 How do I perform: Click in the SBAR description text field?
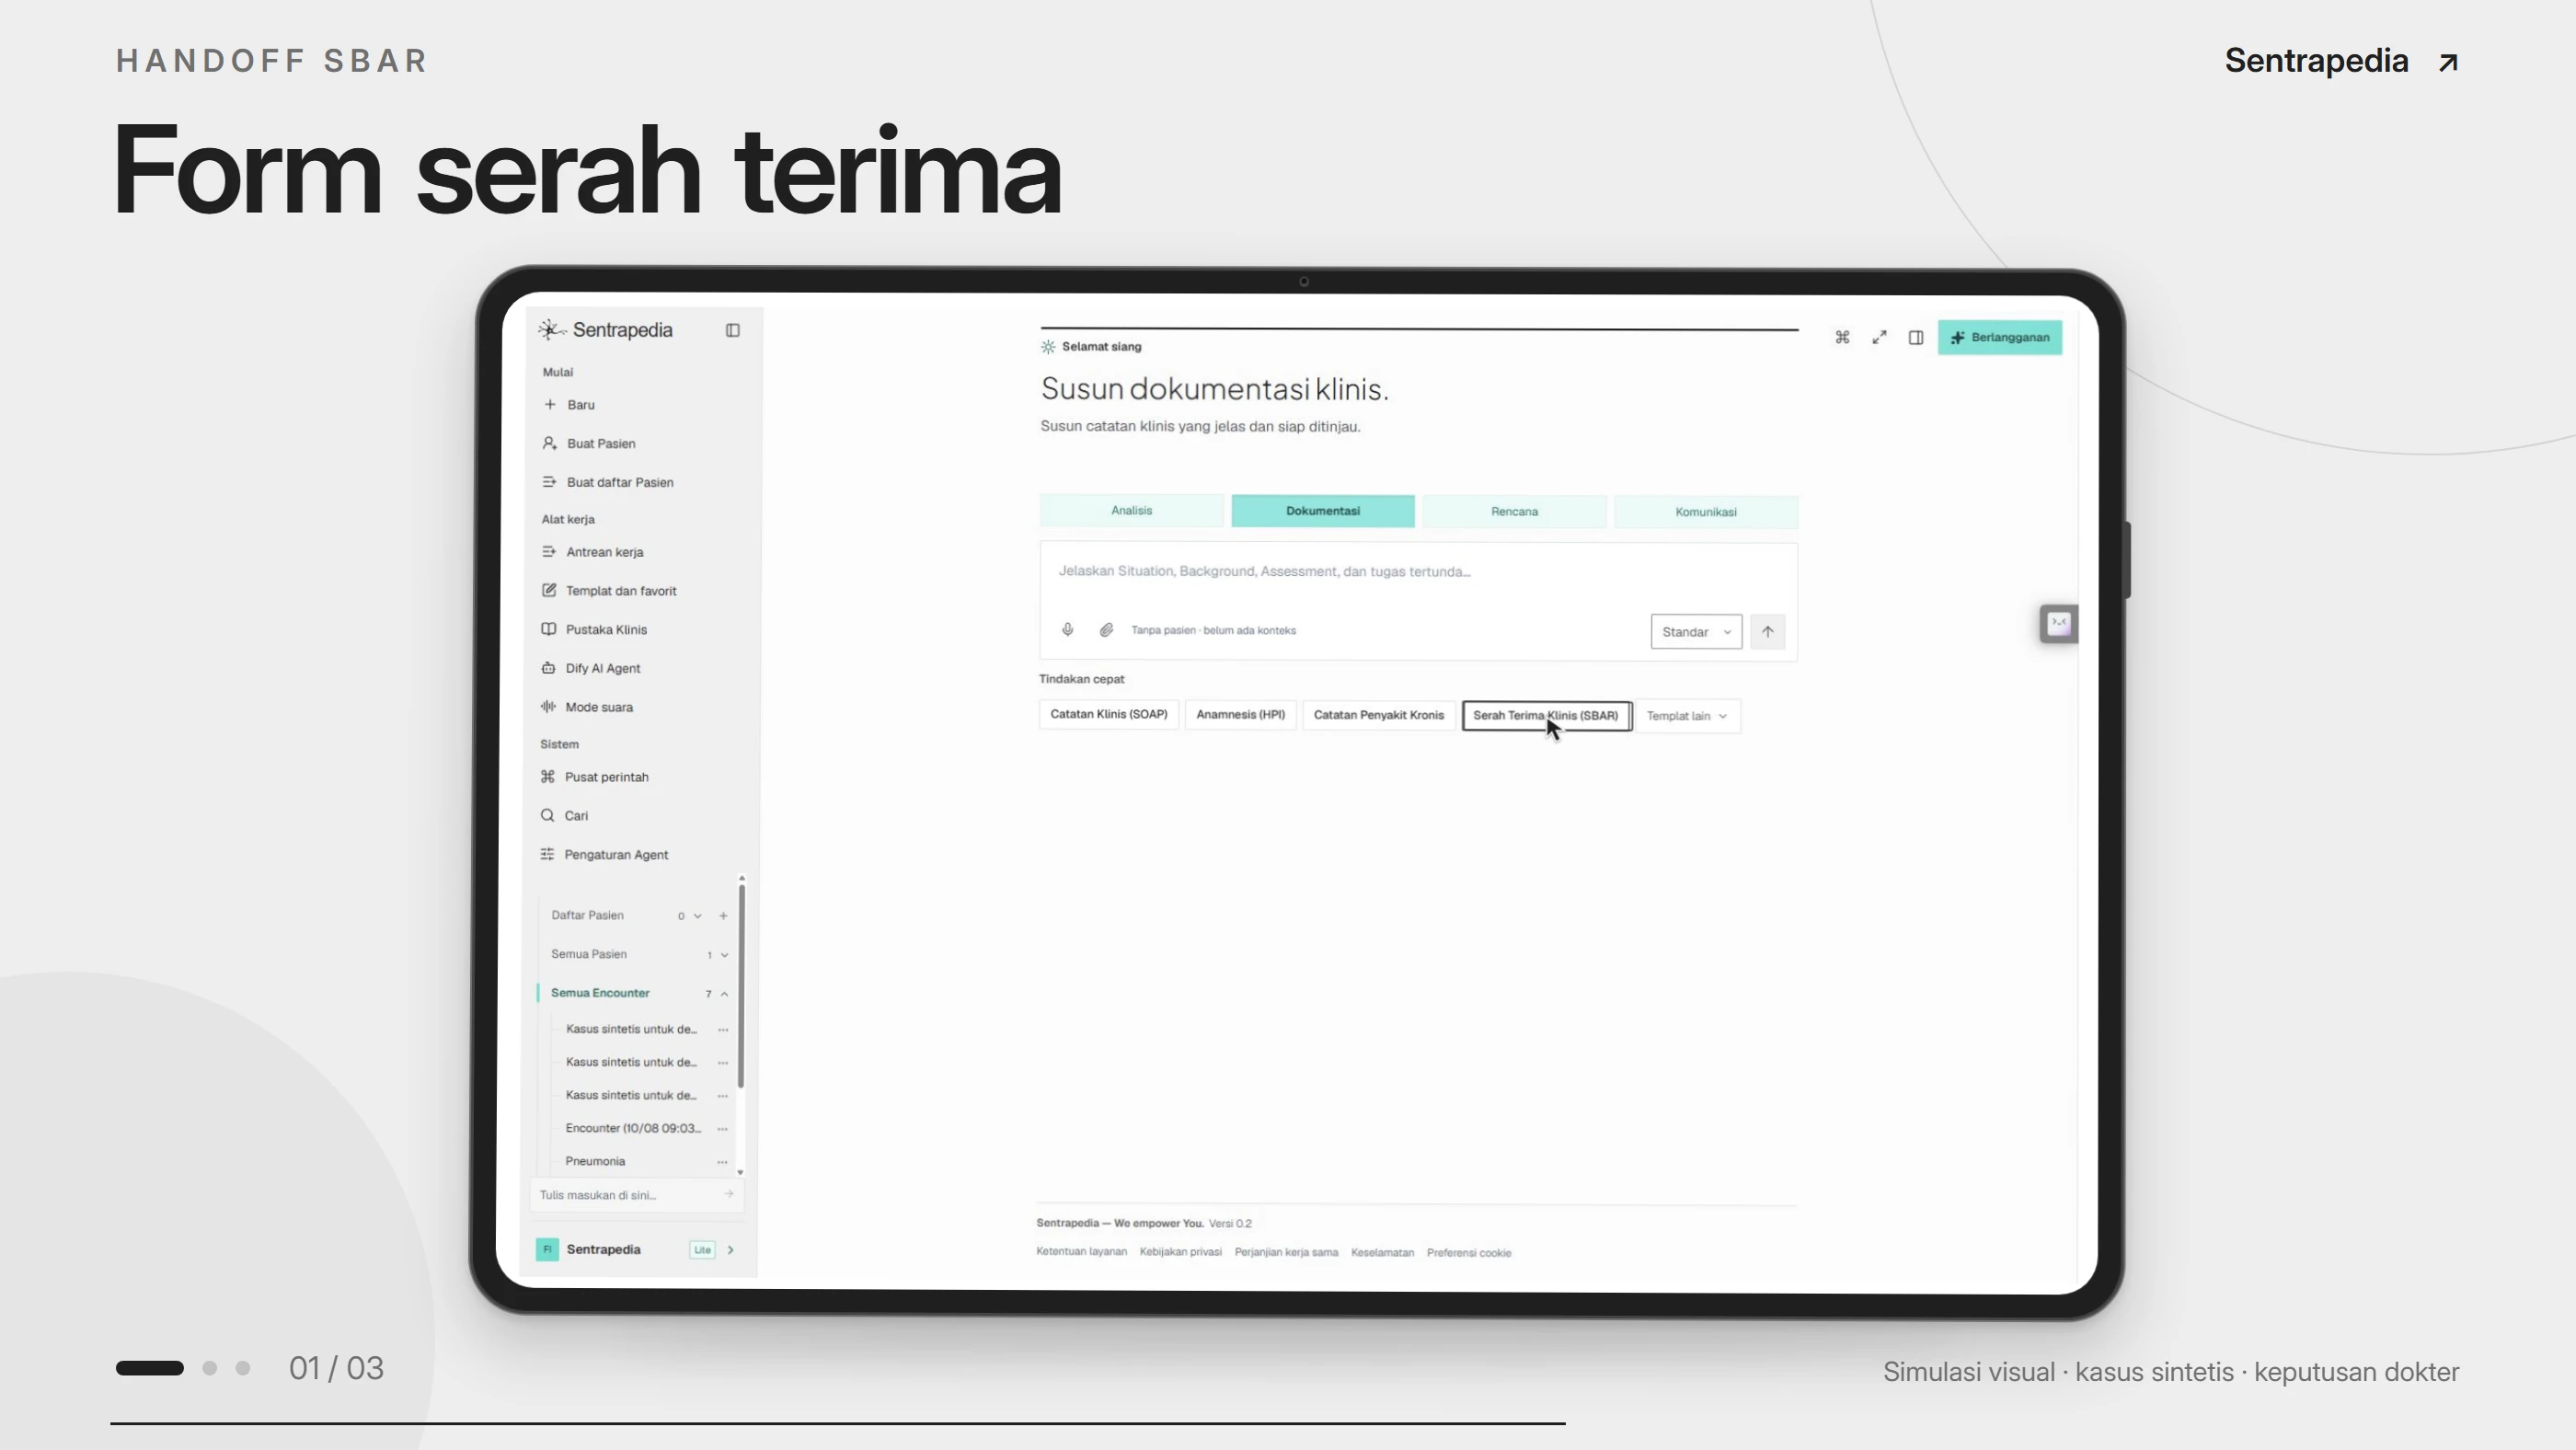1418,572
